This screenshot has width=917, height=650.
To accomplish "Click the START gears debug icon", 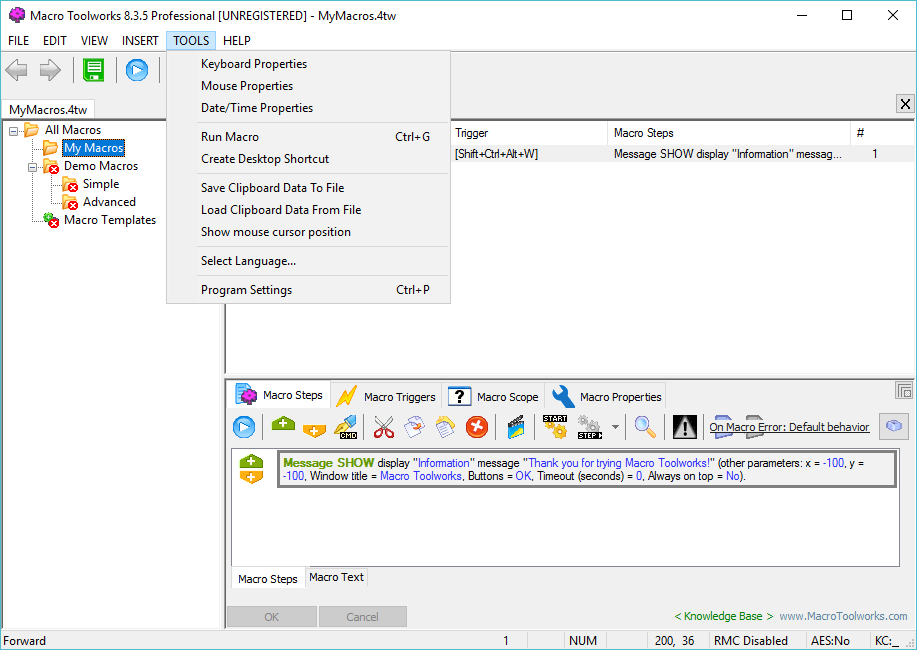I will coord(555,427).
